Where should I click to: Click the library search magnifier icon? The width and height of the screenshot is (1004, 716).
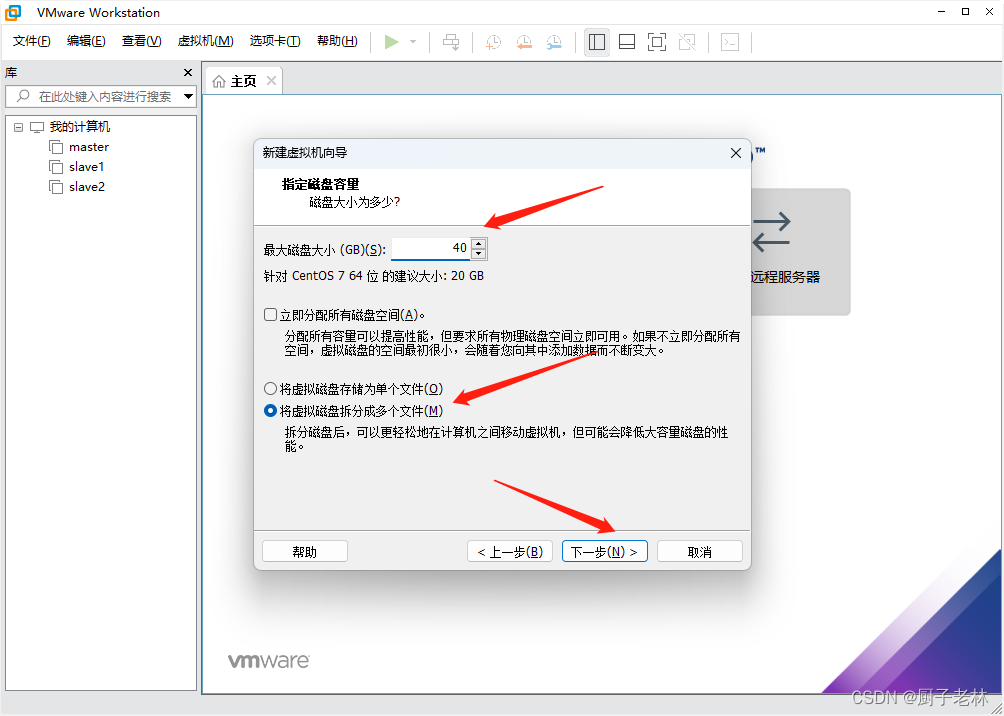(x=23, y=96)
